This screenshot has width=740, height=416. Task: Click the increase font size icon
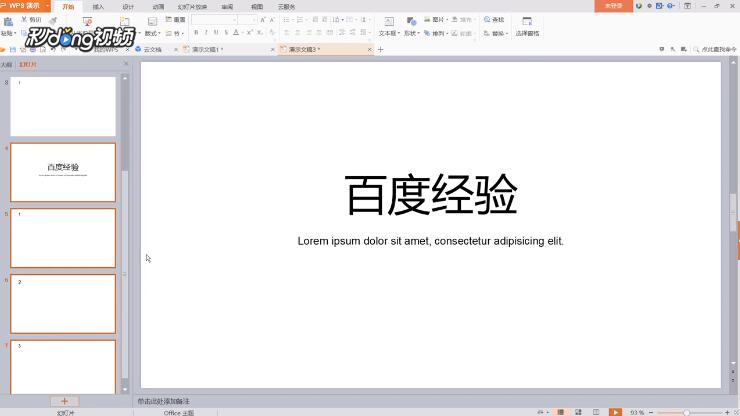(x=263, y=20)
